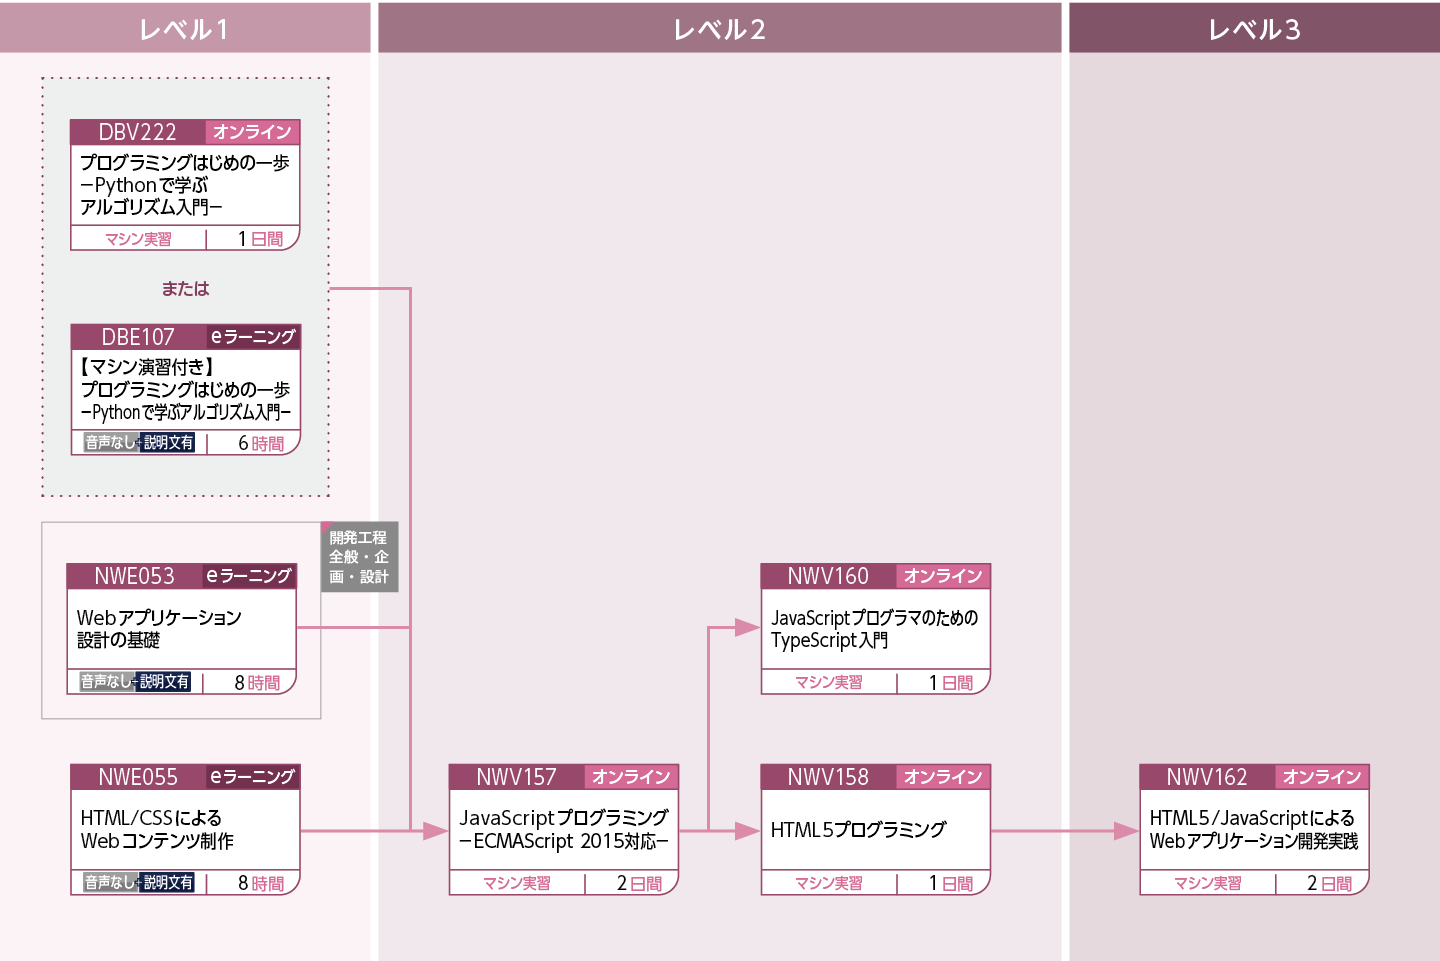Image resolution: width=1440 pixels, height=961 pixels.
Task: Click the オンライン badge on DBV222
Action: pos(252,132)
